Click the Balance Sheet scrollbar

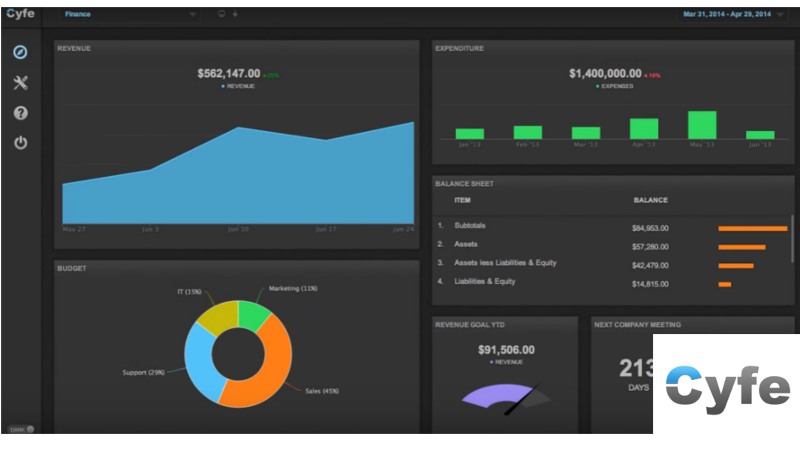pyautogui.click(x=793, y=235)
